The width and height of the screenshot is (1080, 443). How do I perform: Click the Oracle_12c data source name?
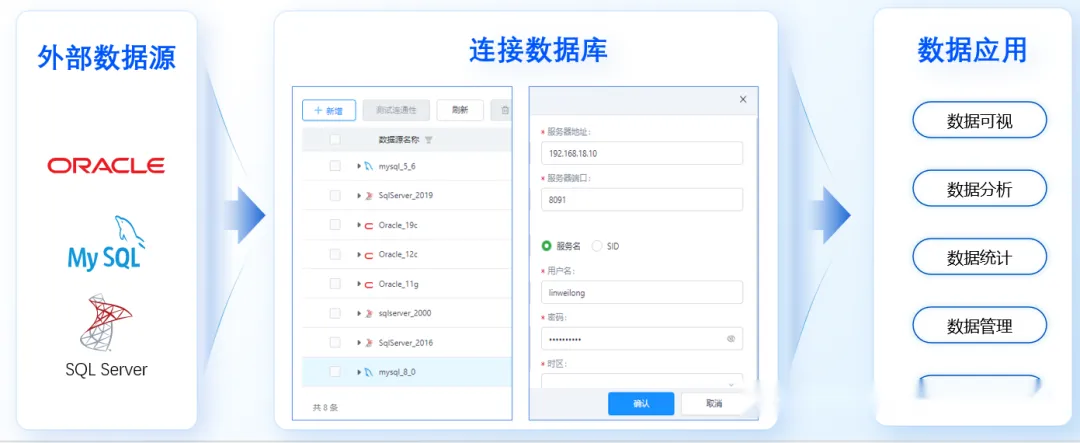(398, 255)
